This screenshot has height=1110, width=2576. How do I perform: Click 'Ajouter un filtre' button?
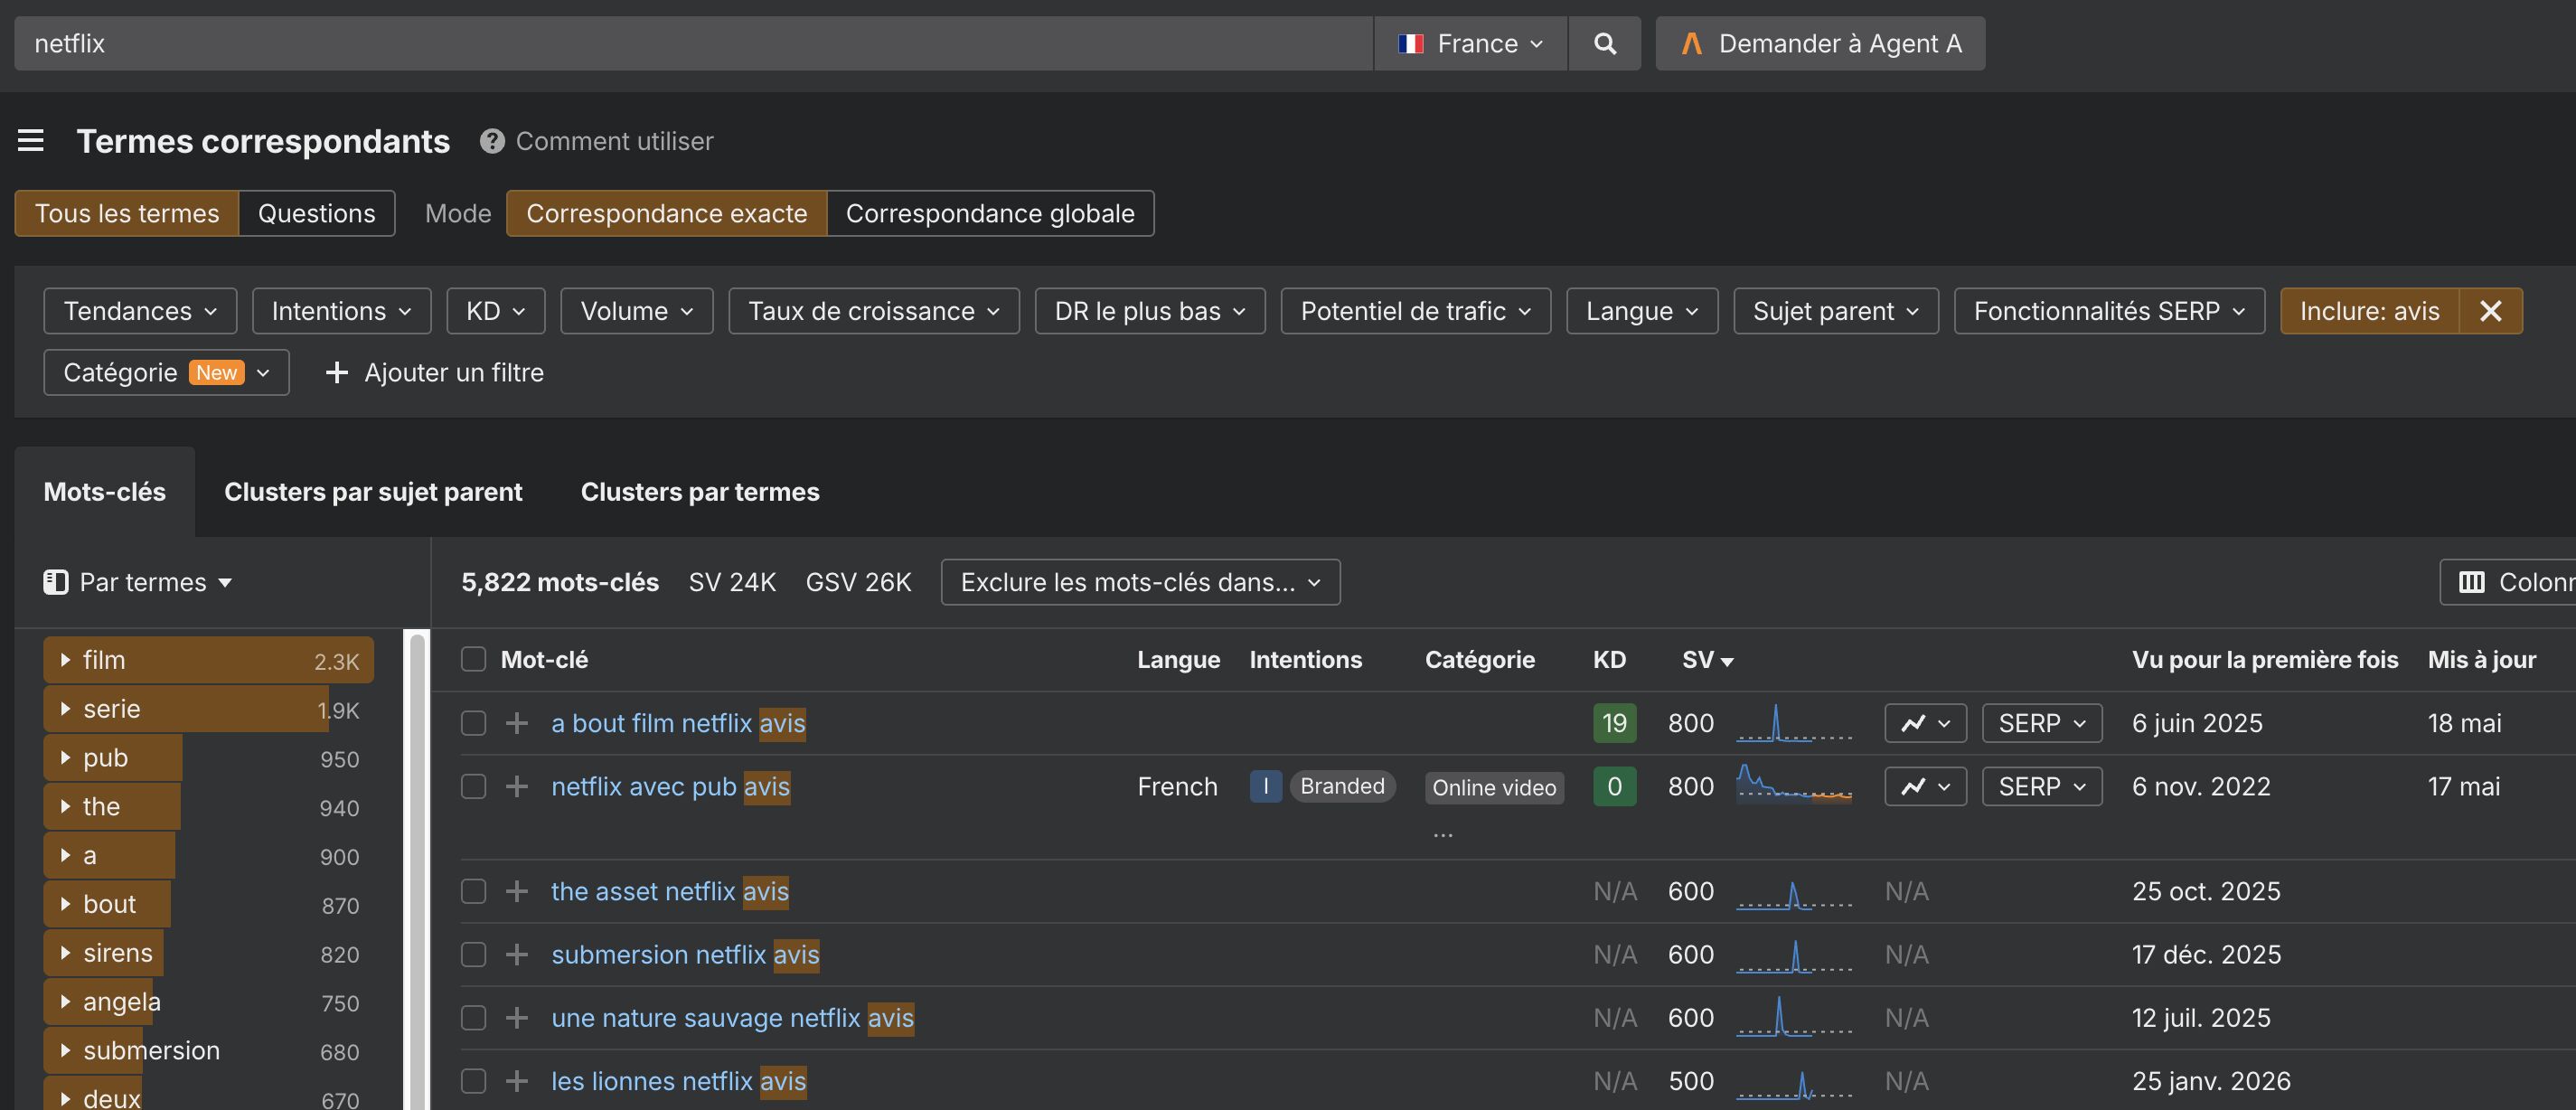tap(435, 372)
